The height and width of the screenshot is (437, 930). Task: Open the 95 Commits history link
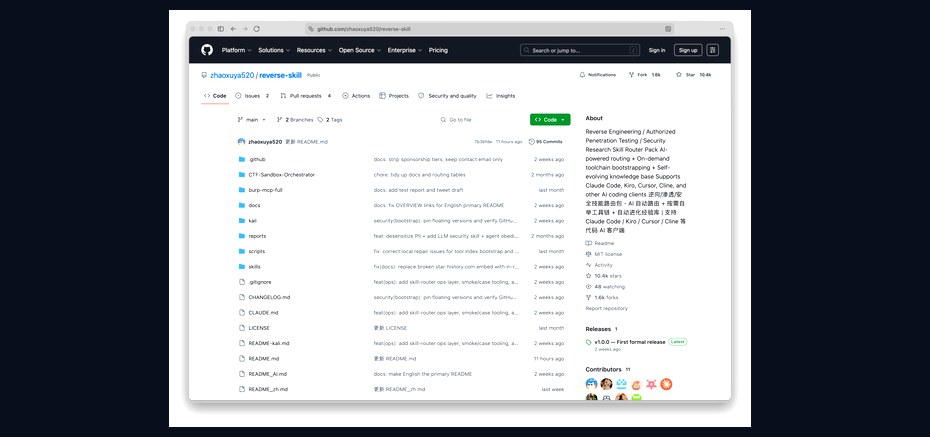pos(546,142)
